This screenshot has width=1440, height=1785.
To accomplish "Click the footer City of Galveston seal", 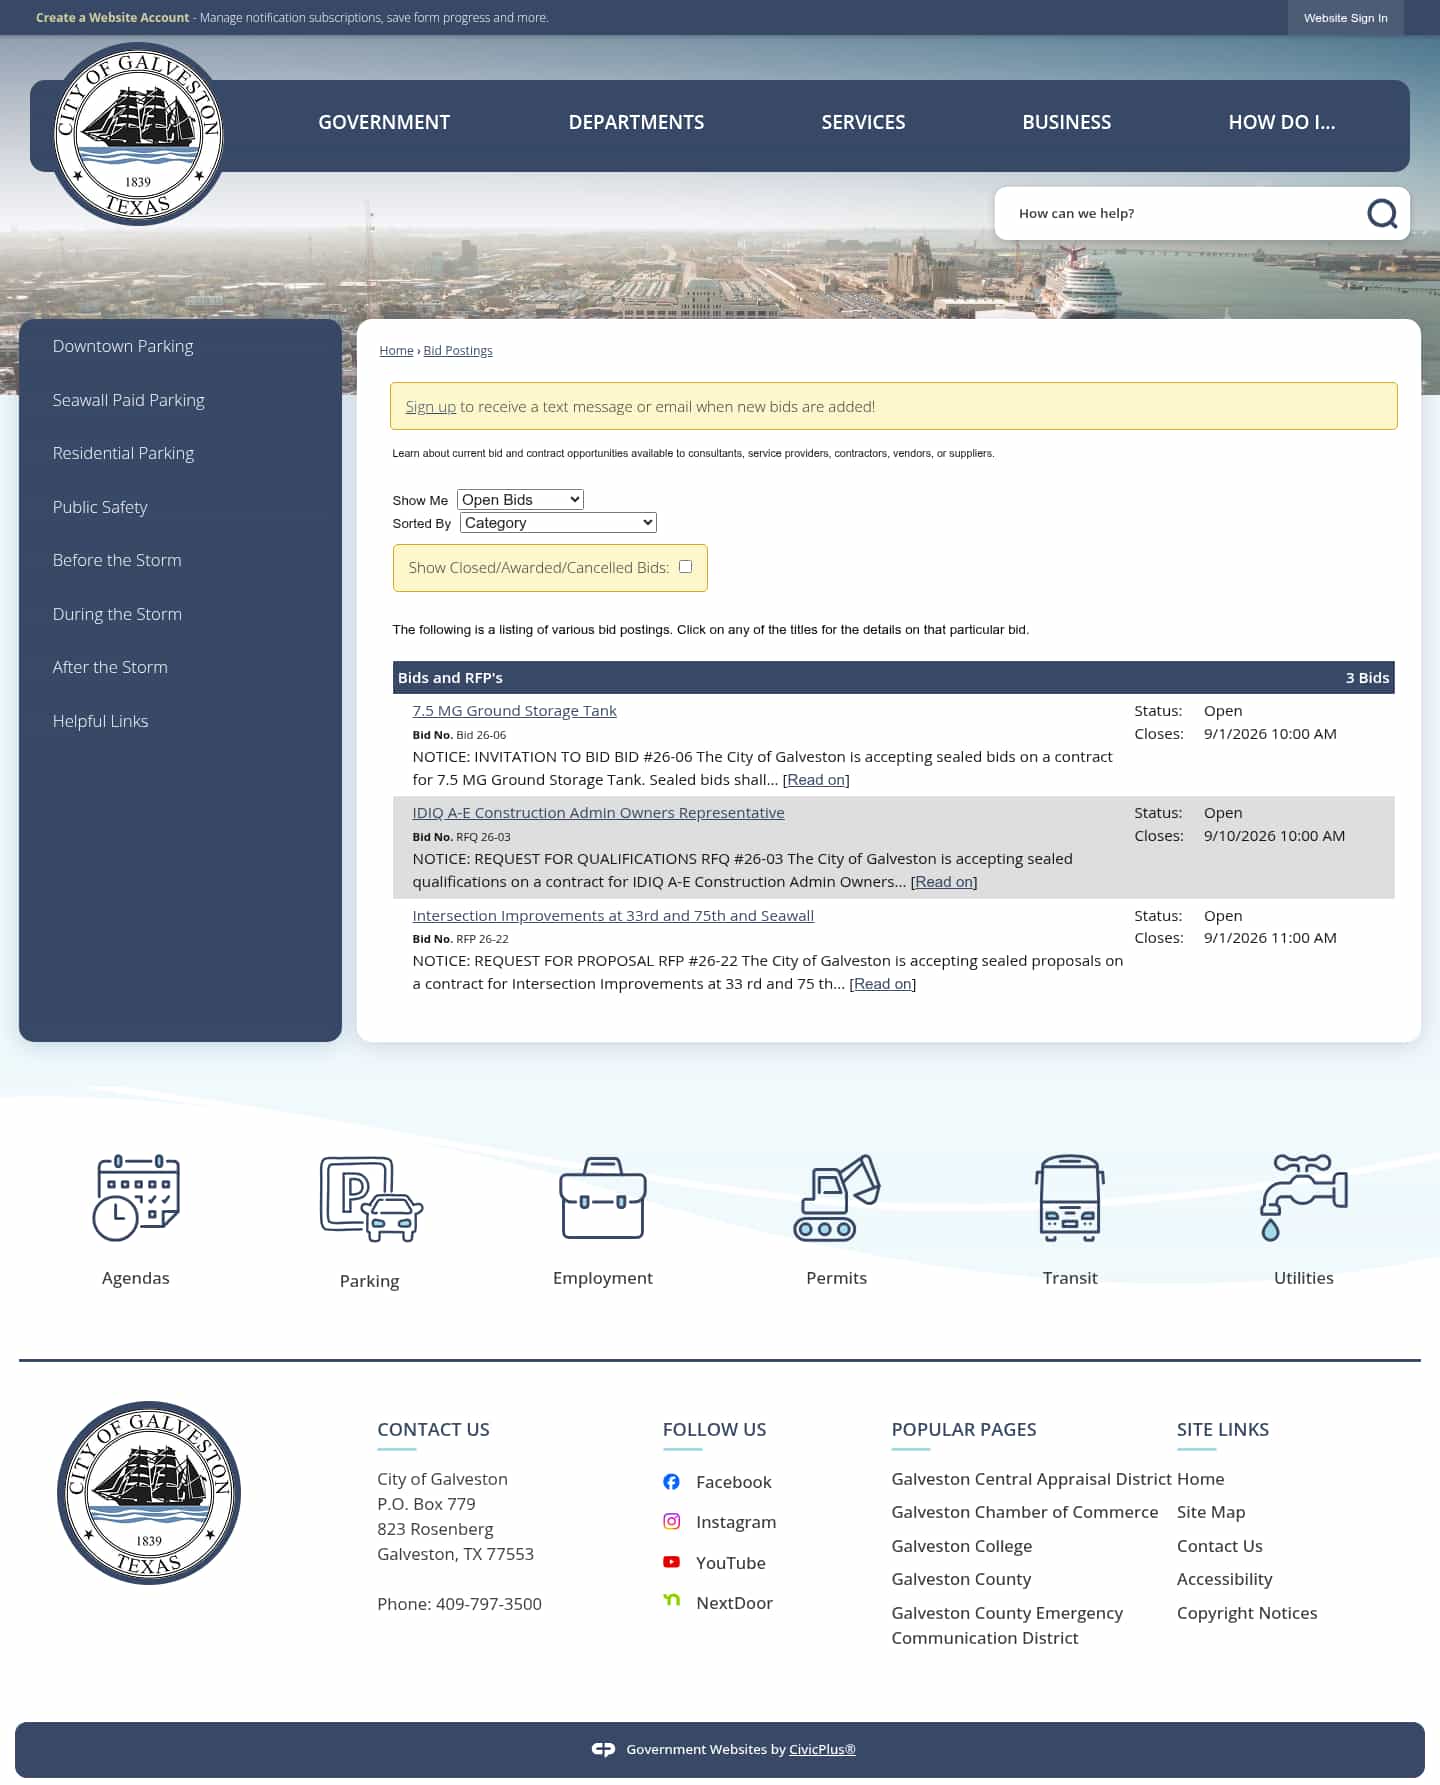I will point(149,1492).
